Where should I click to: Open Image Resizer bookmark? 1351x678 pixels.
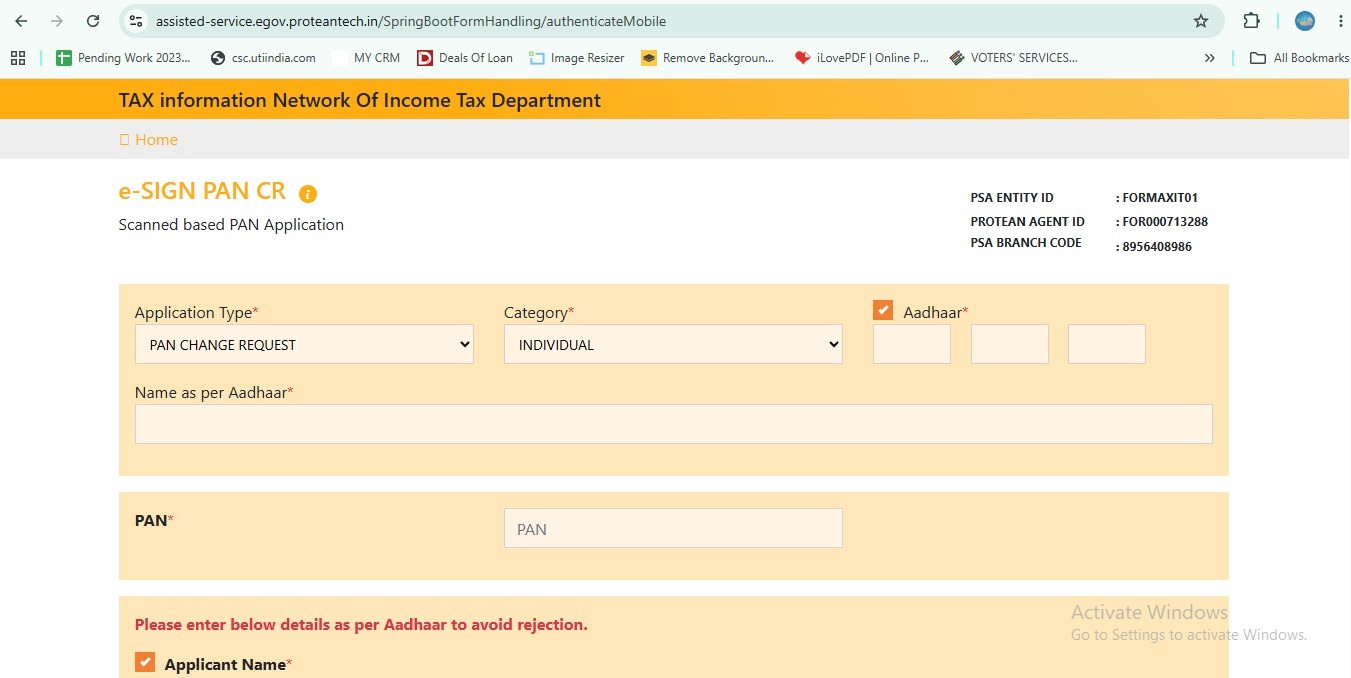[x=577, y=58]
